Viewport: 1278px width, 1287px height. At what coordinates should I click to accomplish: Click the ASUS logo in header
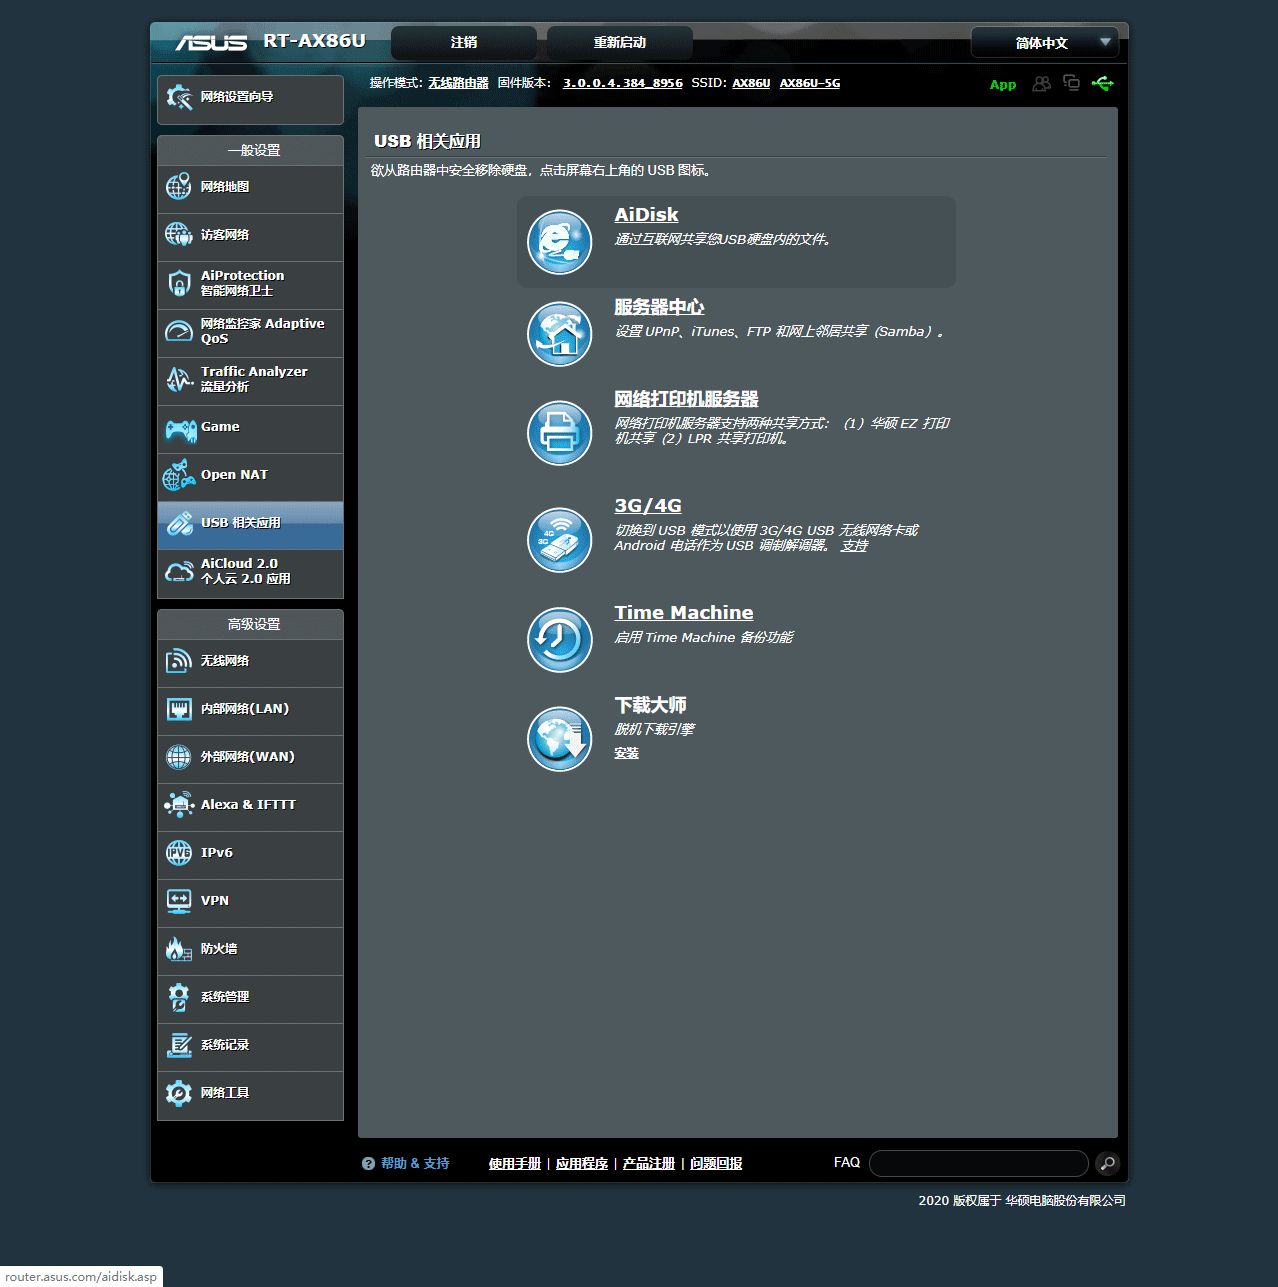(x=211, y=43)
